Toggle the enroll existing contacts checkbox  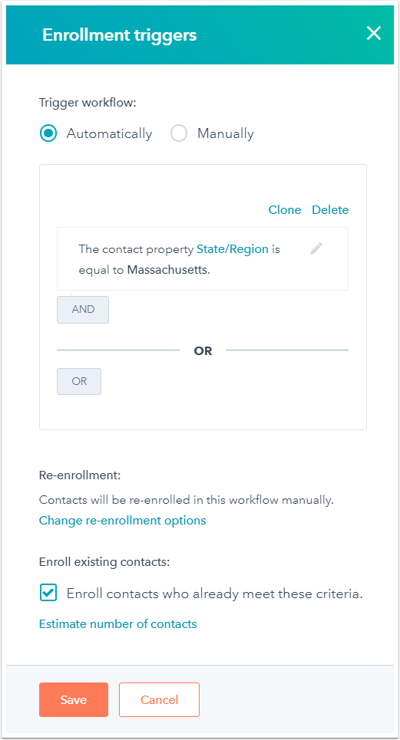click(48, 593)
